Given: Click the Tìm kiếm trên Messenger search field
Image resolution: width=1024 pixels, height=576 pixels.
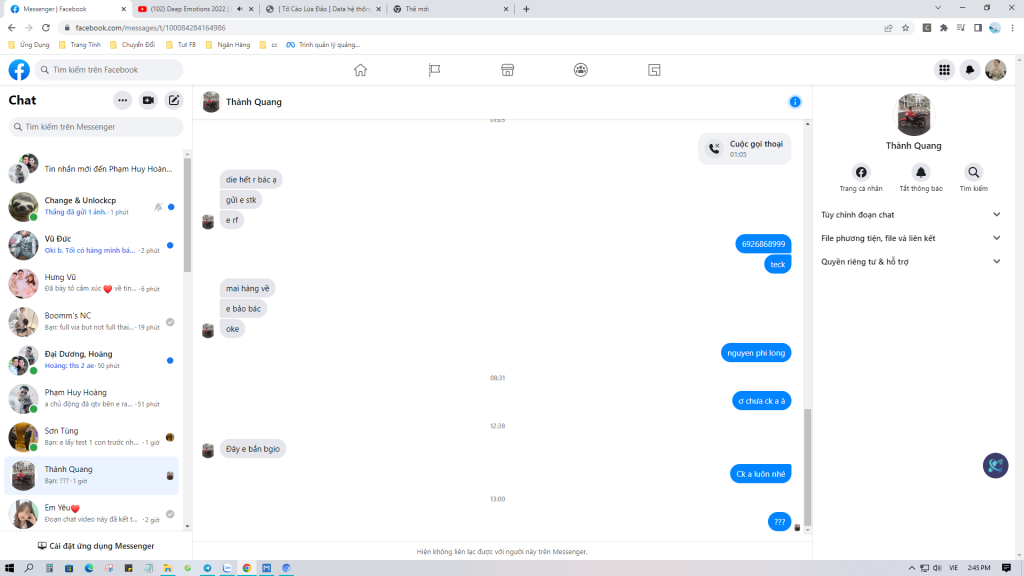Looking at the screenshot, I should point(96,127).
